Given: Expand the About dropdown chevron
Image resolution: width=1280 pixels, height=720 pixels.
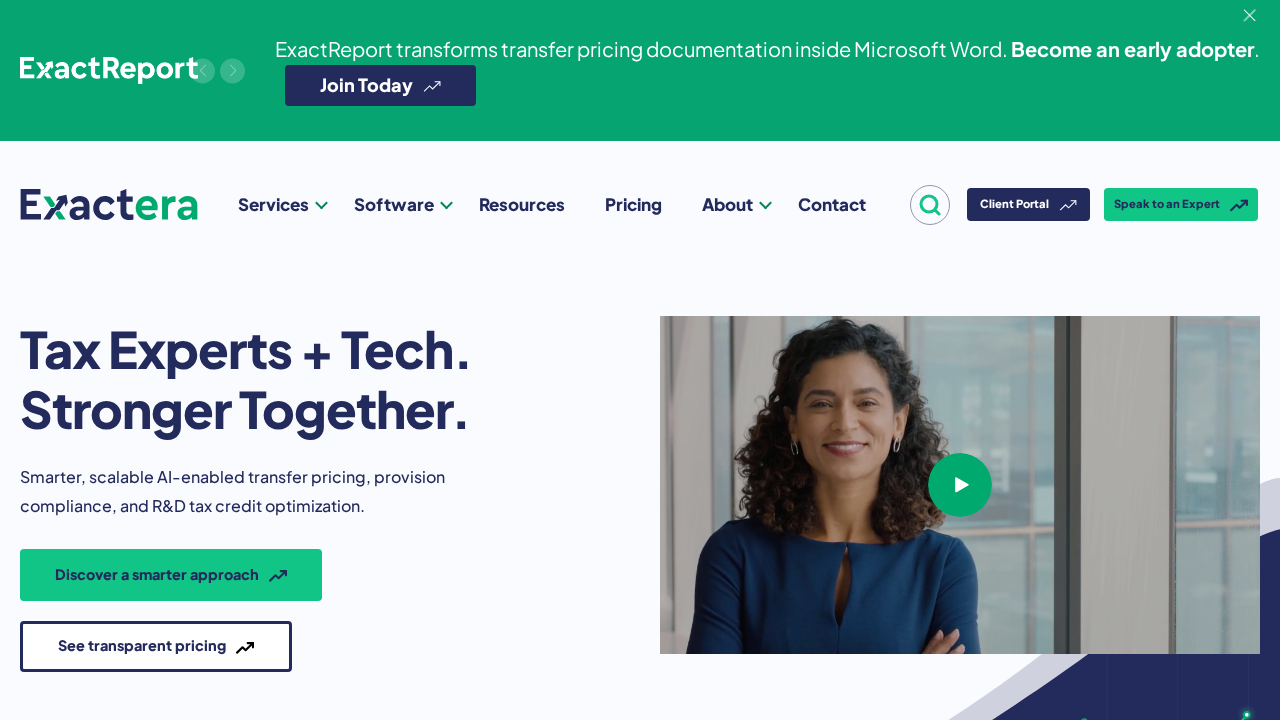Looking at the screenshot, I should coord(766,205).
